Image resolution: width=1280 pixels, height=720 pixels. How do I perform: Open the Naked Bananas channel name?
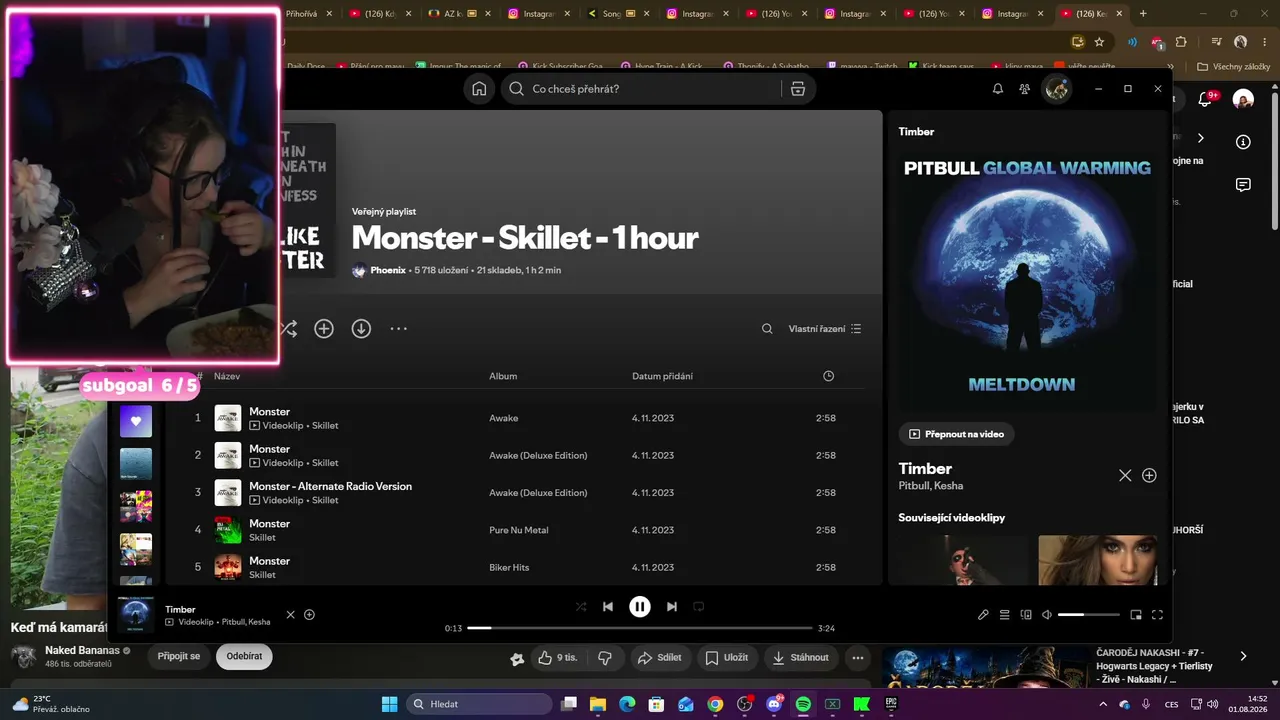[x=82, y=650]
